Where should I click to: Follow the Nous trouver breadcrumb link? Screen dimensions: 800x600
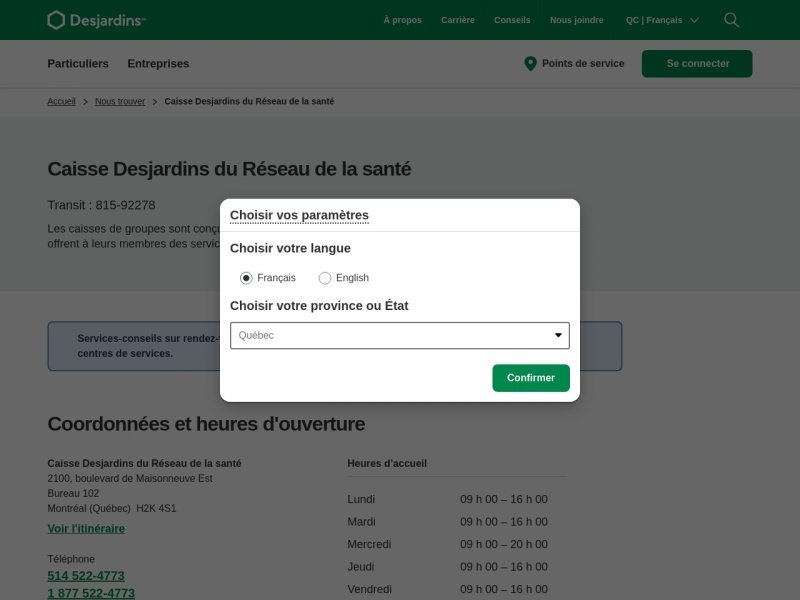120,102
